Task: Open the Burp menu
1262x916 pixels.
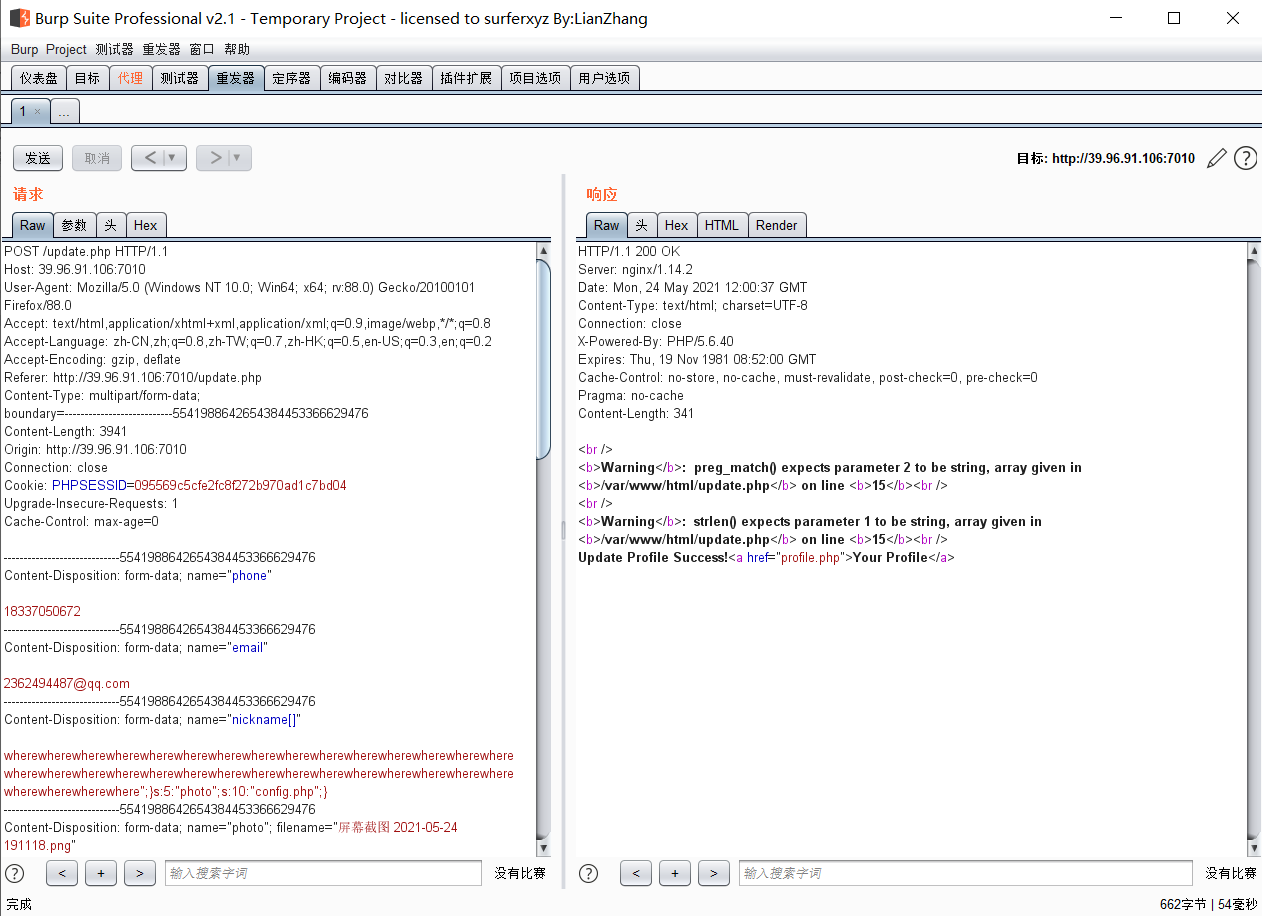Action: pos(24,49)
